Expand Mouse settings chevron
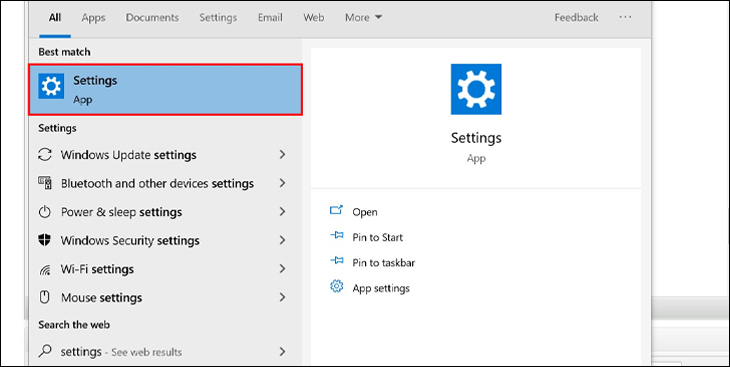This screenshot has width=730, height=367. 282,297
